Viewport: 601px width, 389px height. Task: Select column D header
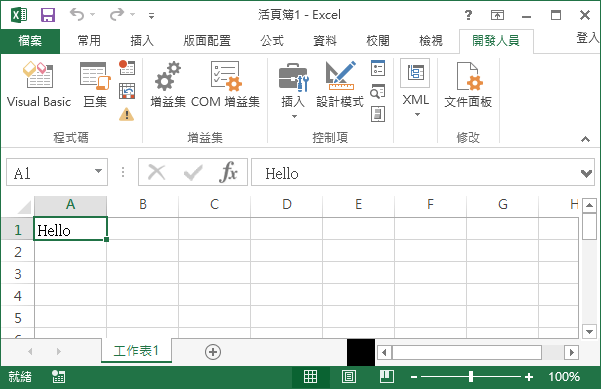[x=287, y=205]
